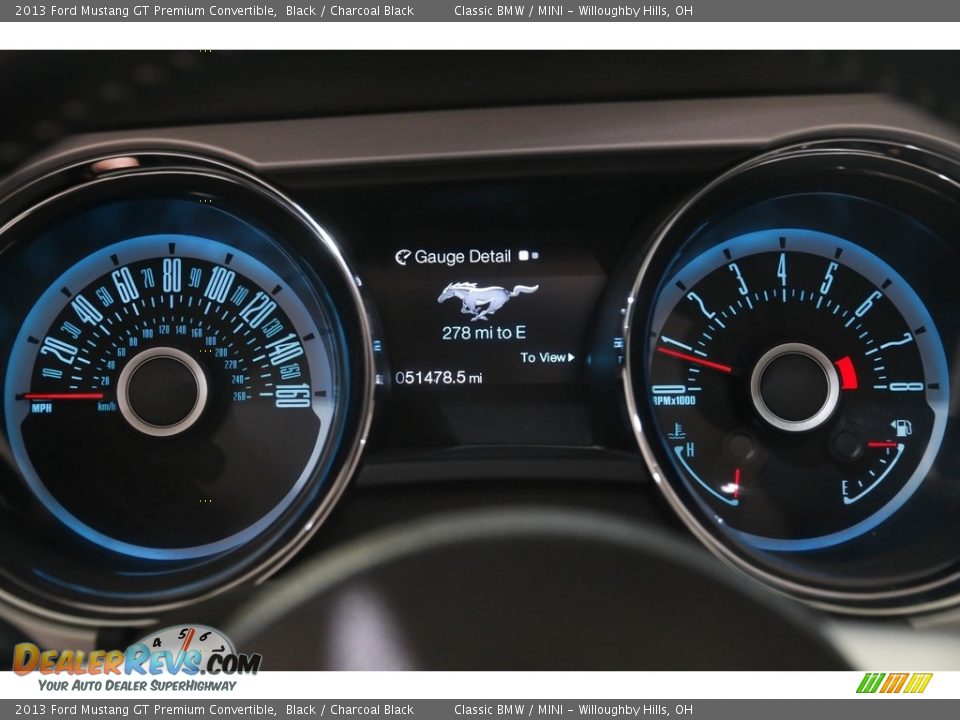Click the odometer value 051478.5 mi
This screenshot has height=720, width=960.
[438, 378]
